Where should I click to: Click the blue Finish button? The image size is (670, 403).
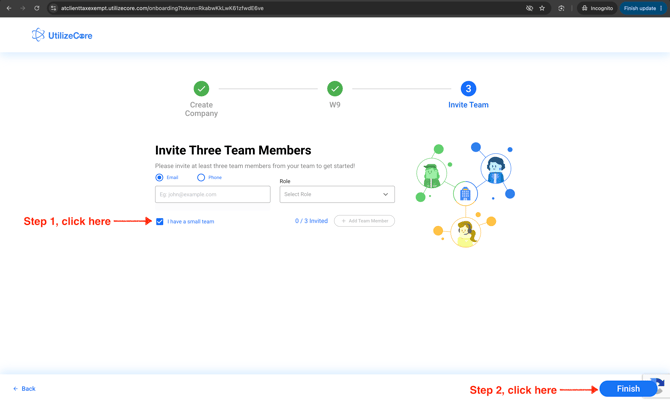(x=628, y=389)
